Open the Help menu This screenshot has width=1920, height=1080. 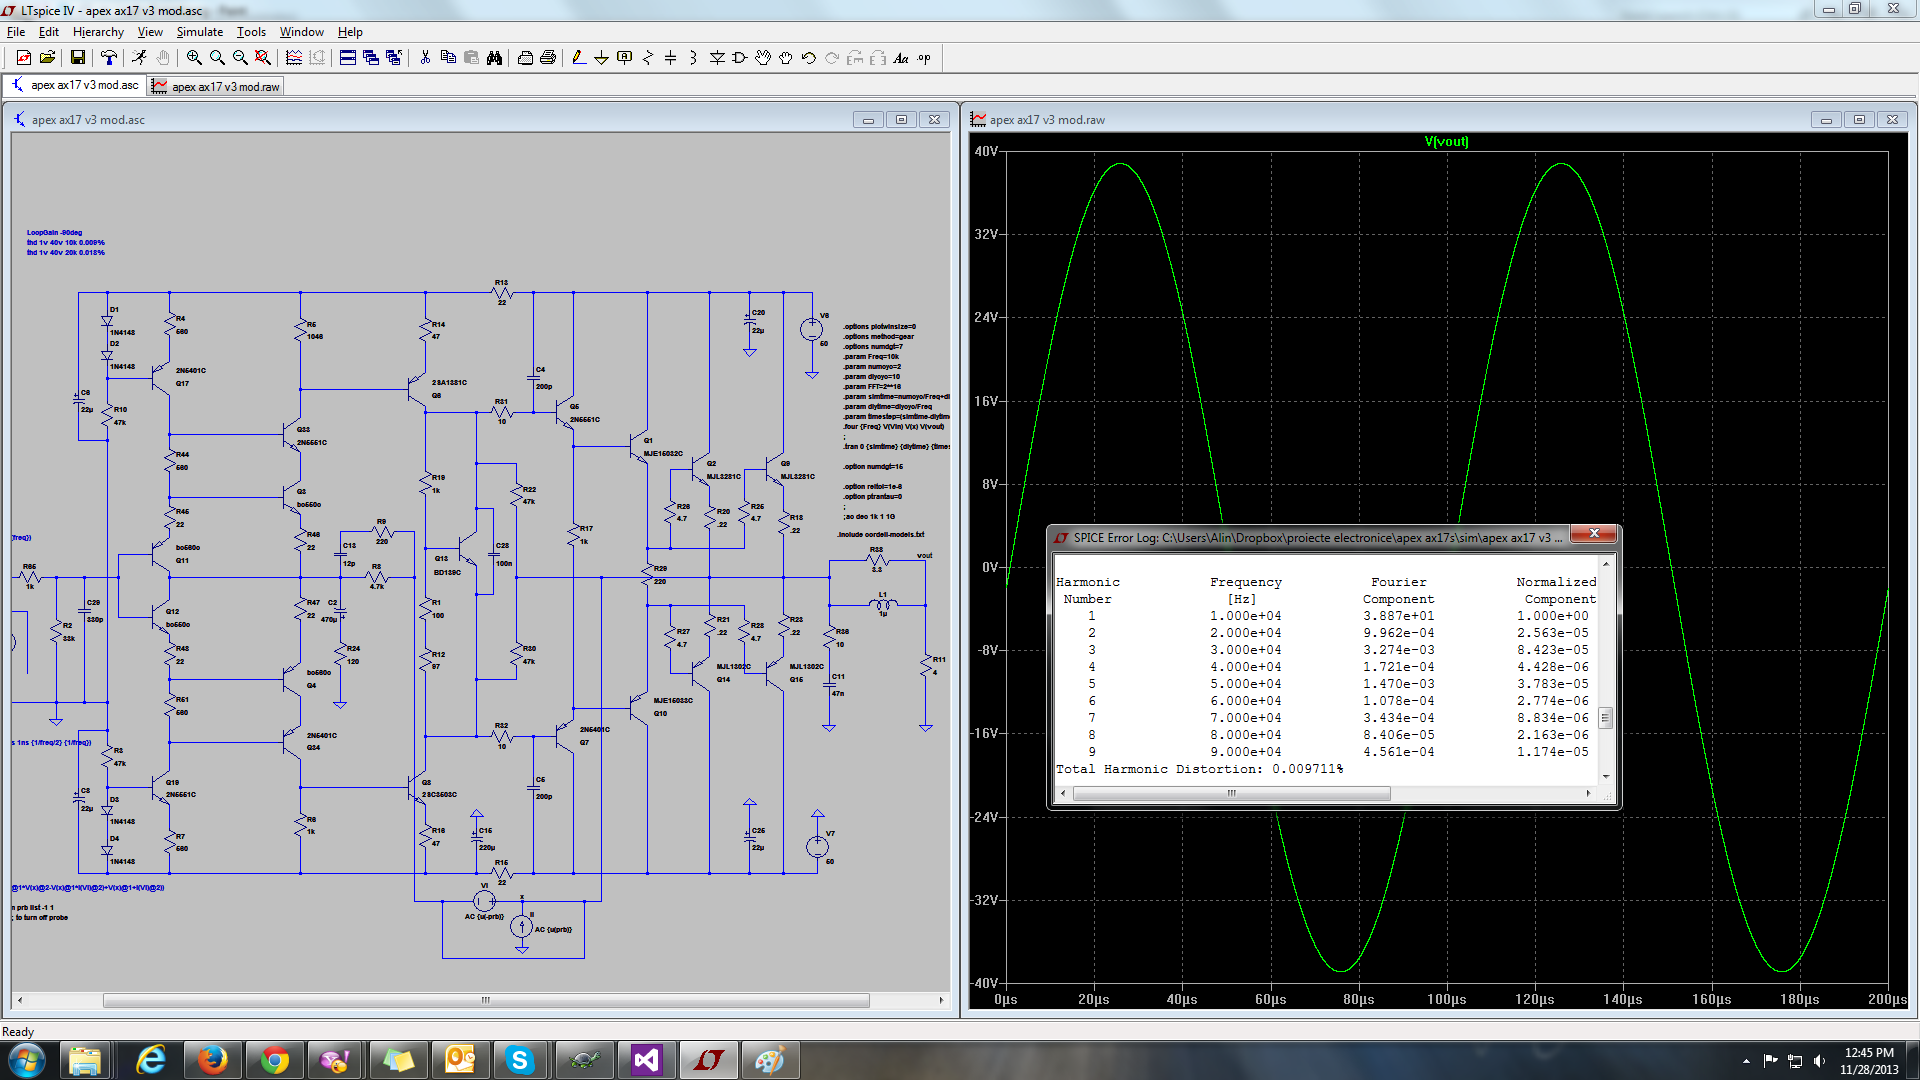[350, 32]
